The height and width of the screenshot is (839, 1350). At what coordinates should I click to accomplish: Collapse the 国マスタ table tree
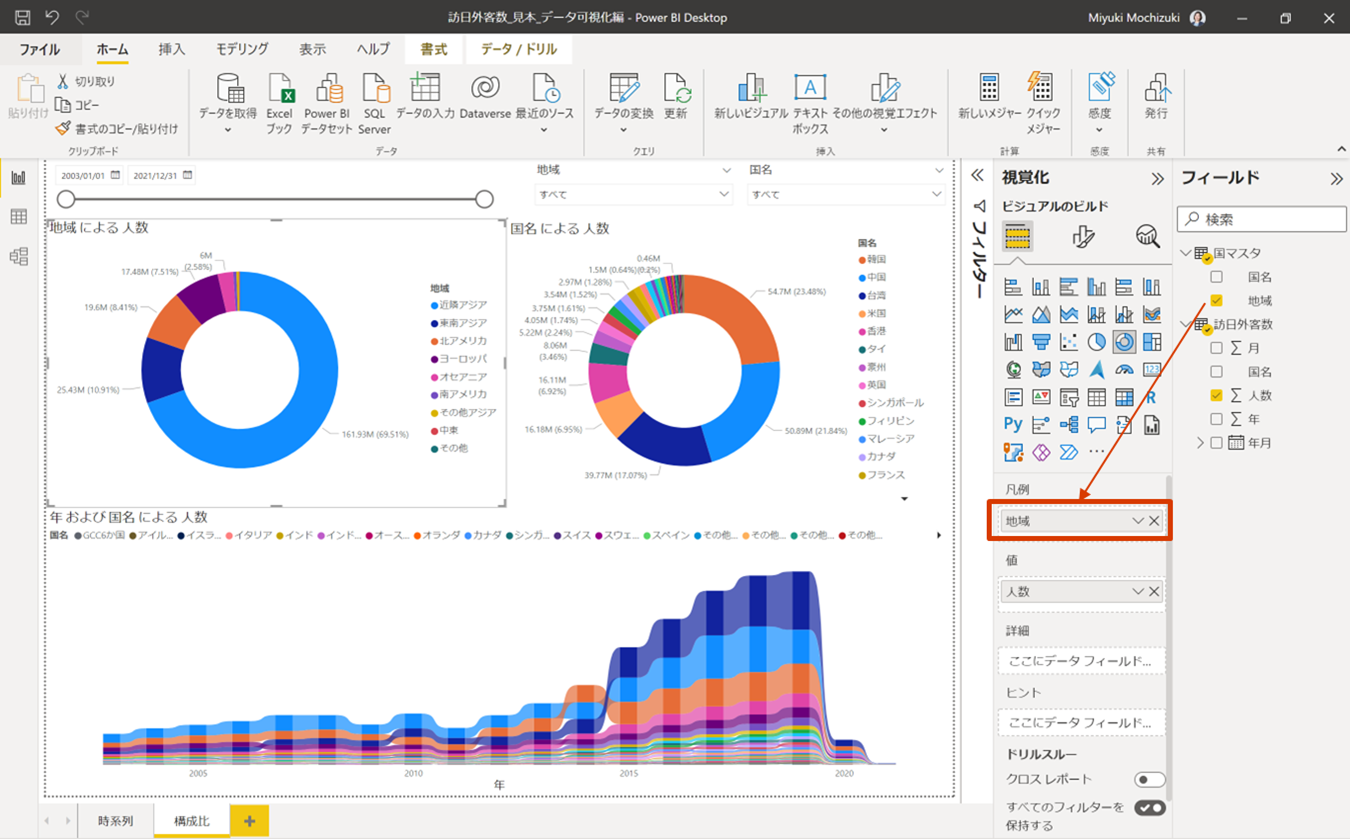[x=1186, y=253]
